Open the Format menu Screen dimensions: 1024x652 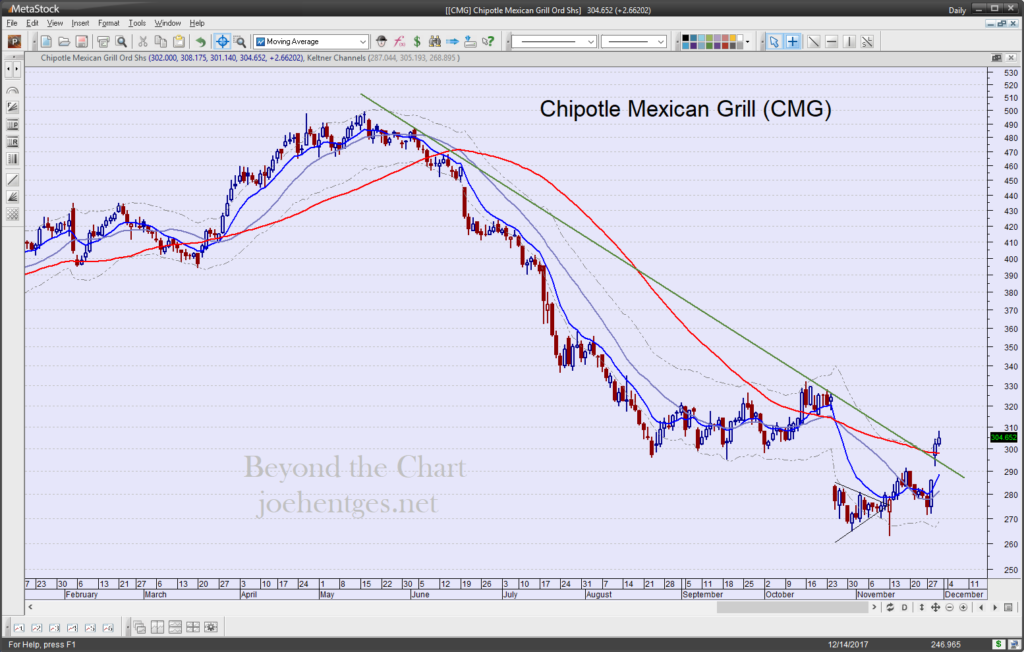(x=108, y=23)
